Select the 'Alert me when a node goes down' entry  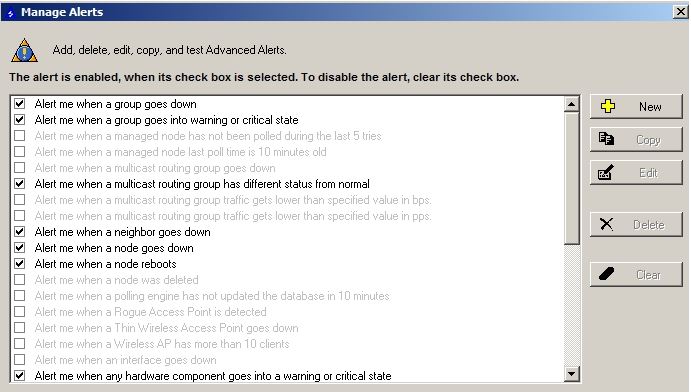114,248
